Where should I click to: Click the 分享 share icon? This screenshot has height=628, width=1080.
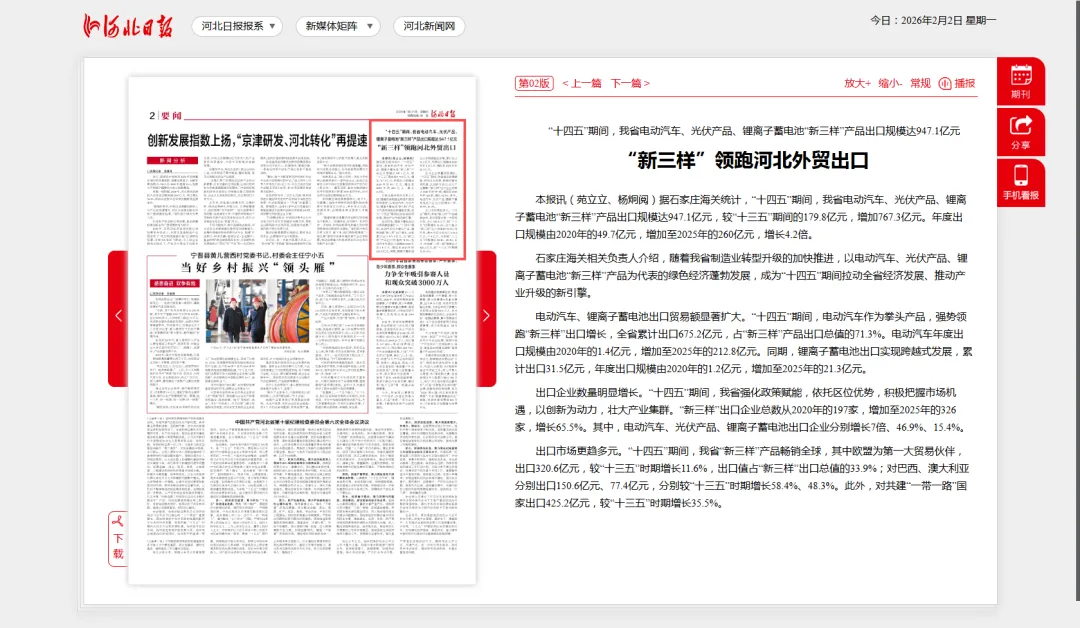[x=1021, y=132]
